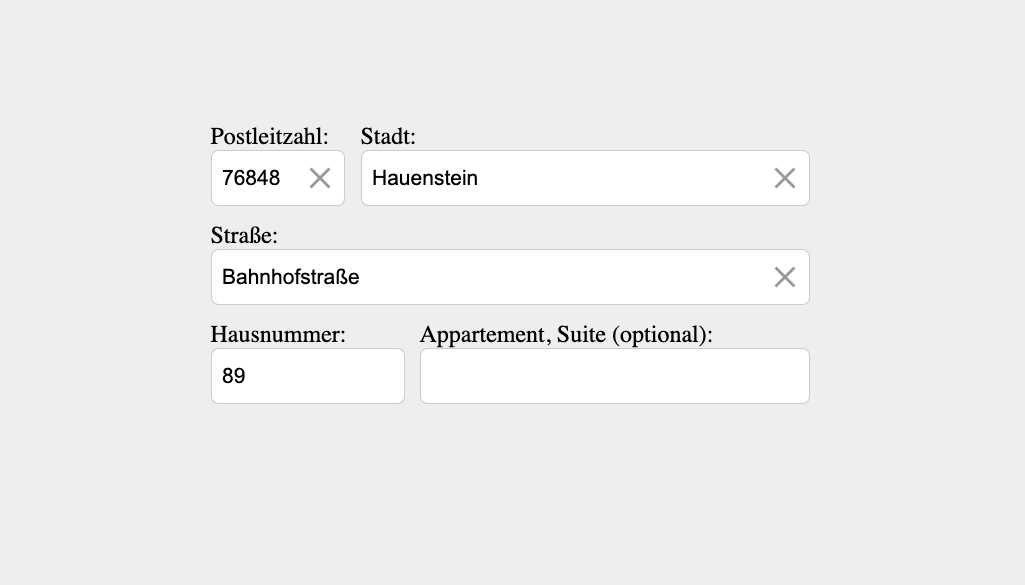1025x585 pixels.
Task: Remove the zip code using its clear icon
Action: click(x=320, y=177)
